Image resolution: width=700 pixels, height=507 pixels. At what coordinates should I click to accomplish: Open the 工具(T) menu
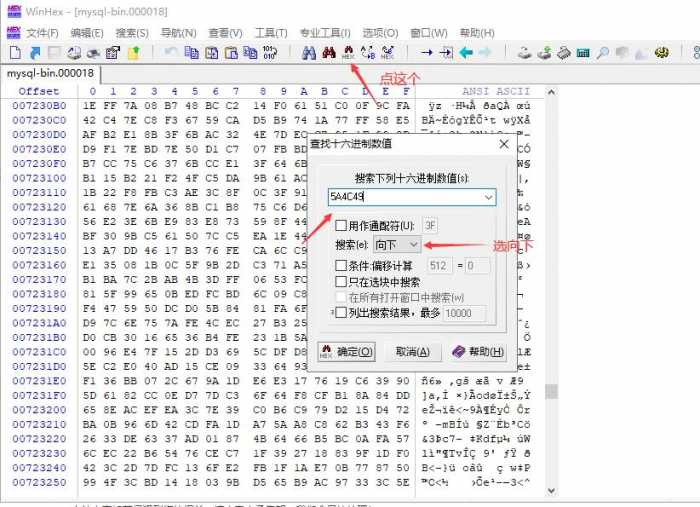pos(271,33)
